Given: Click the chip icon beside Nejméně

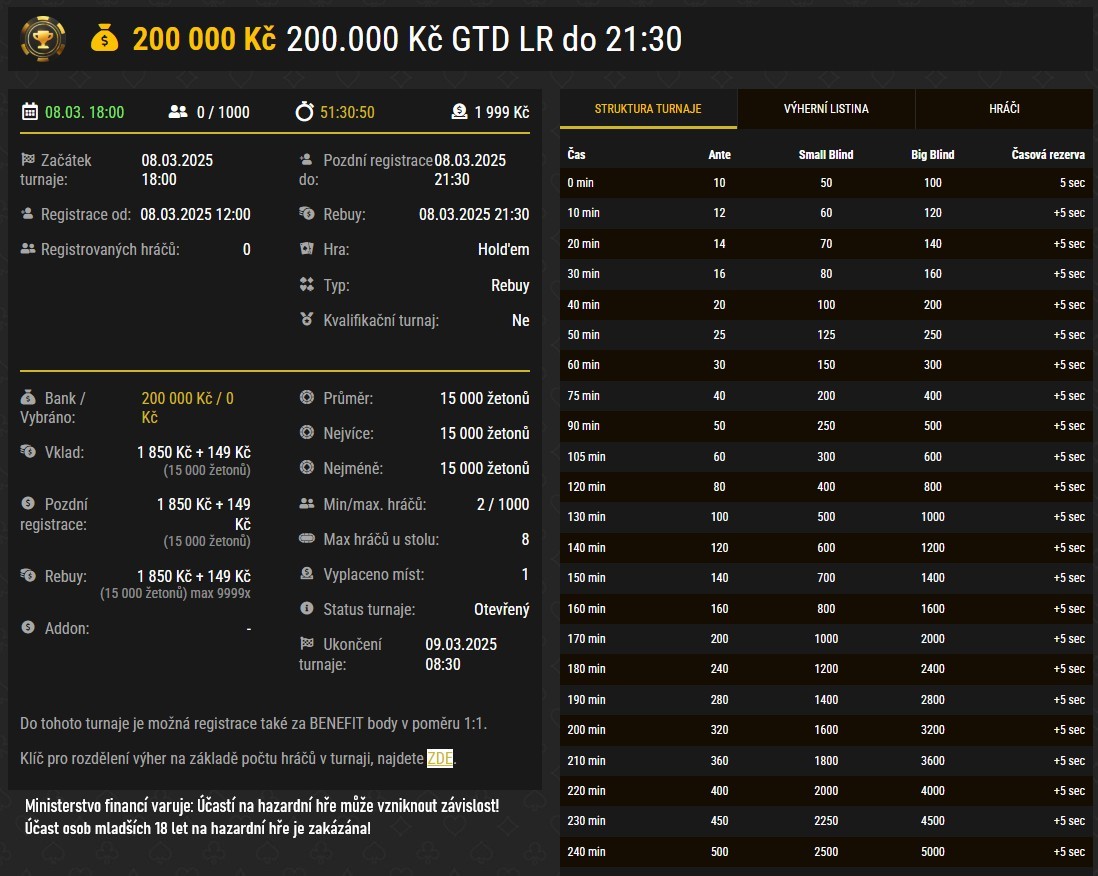Looking at the screenshot, I should point(307,467).
